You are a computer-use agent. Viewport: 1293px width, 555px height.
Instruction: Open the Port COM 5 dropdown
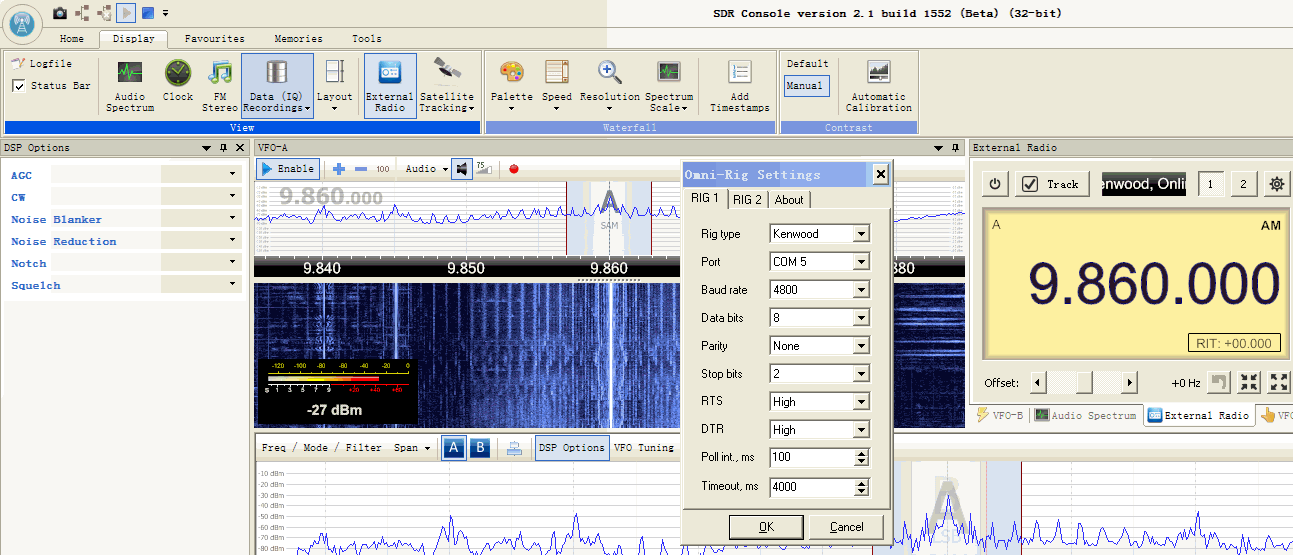860,262
